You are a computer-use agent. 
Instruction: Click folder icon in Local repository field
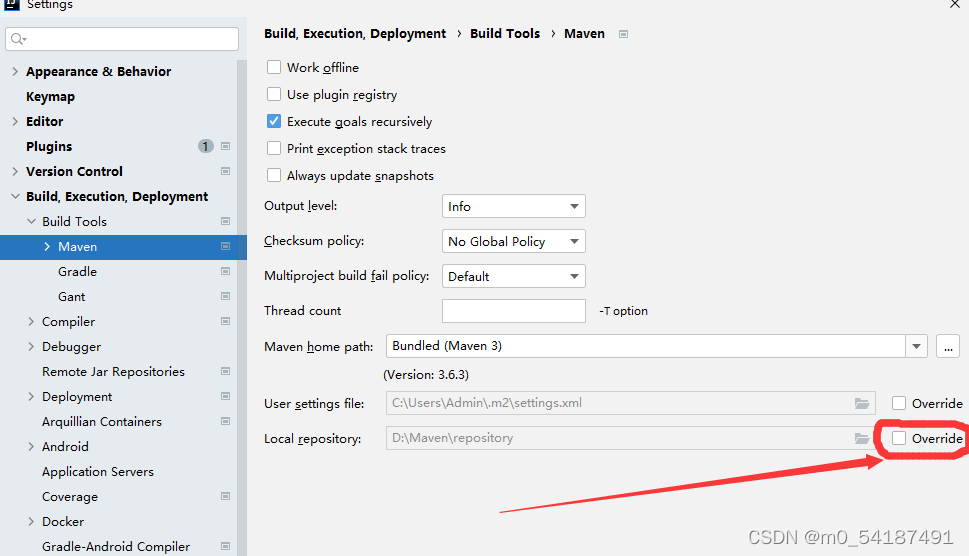(x=862, y=439)
